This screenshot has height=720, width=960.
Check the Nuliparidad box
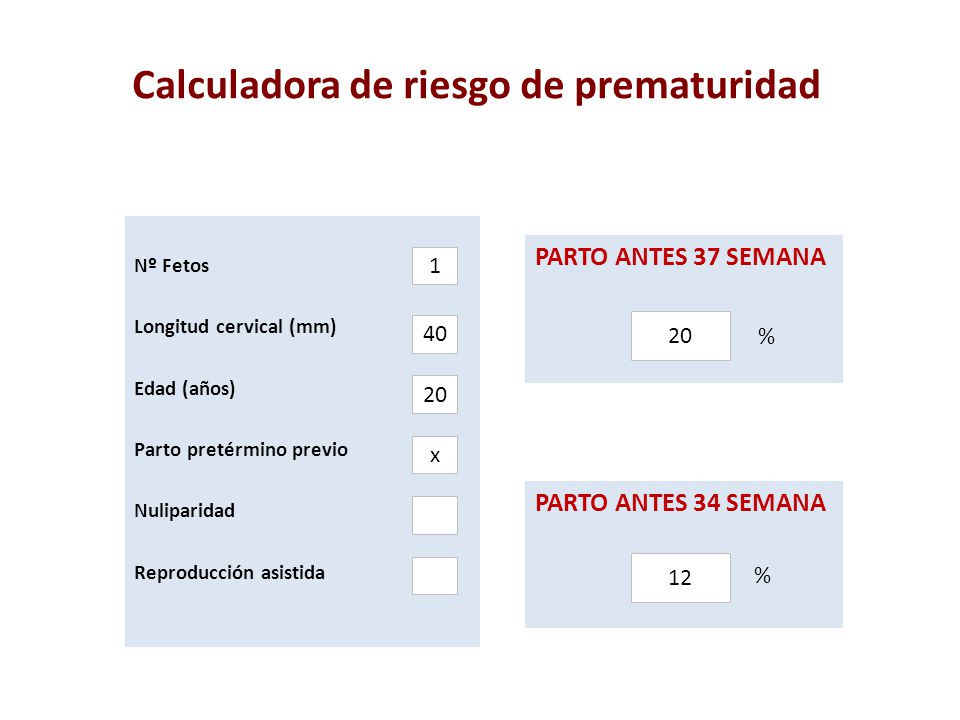[435, 516]
